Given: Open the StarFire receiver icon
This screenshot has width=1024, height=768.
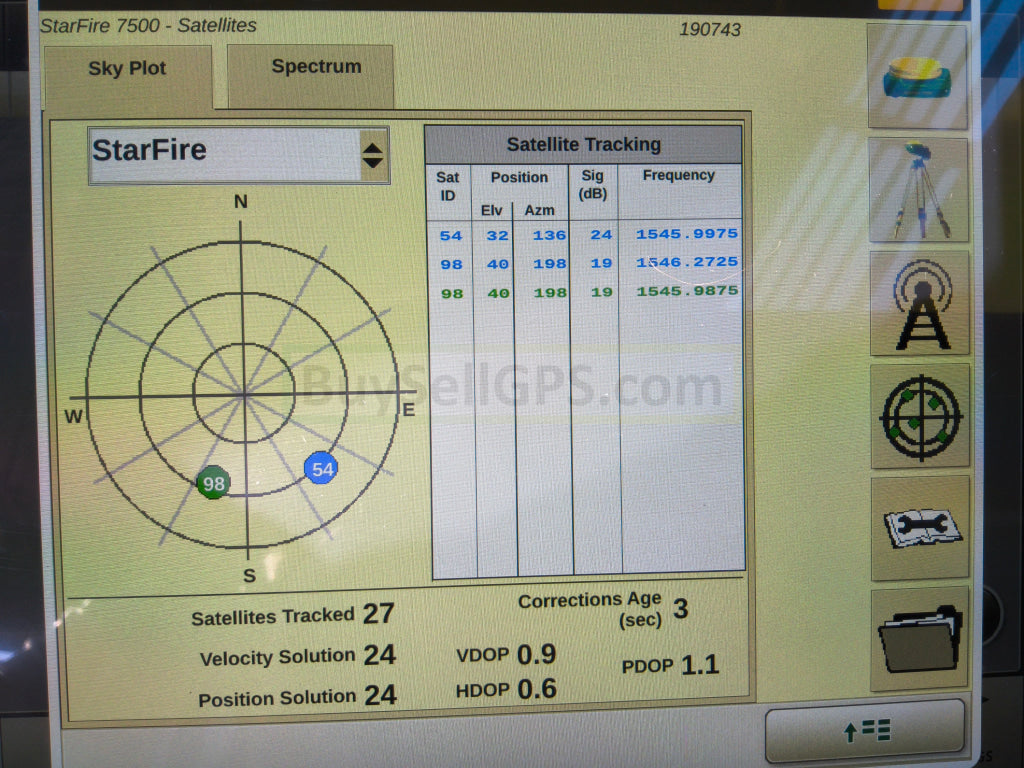Looking at the screenshot, I should [x=917, y=77].
